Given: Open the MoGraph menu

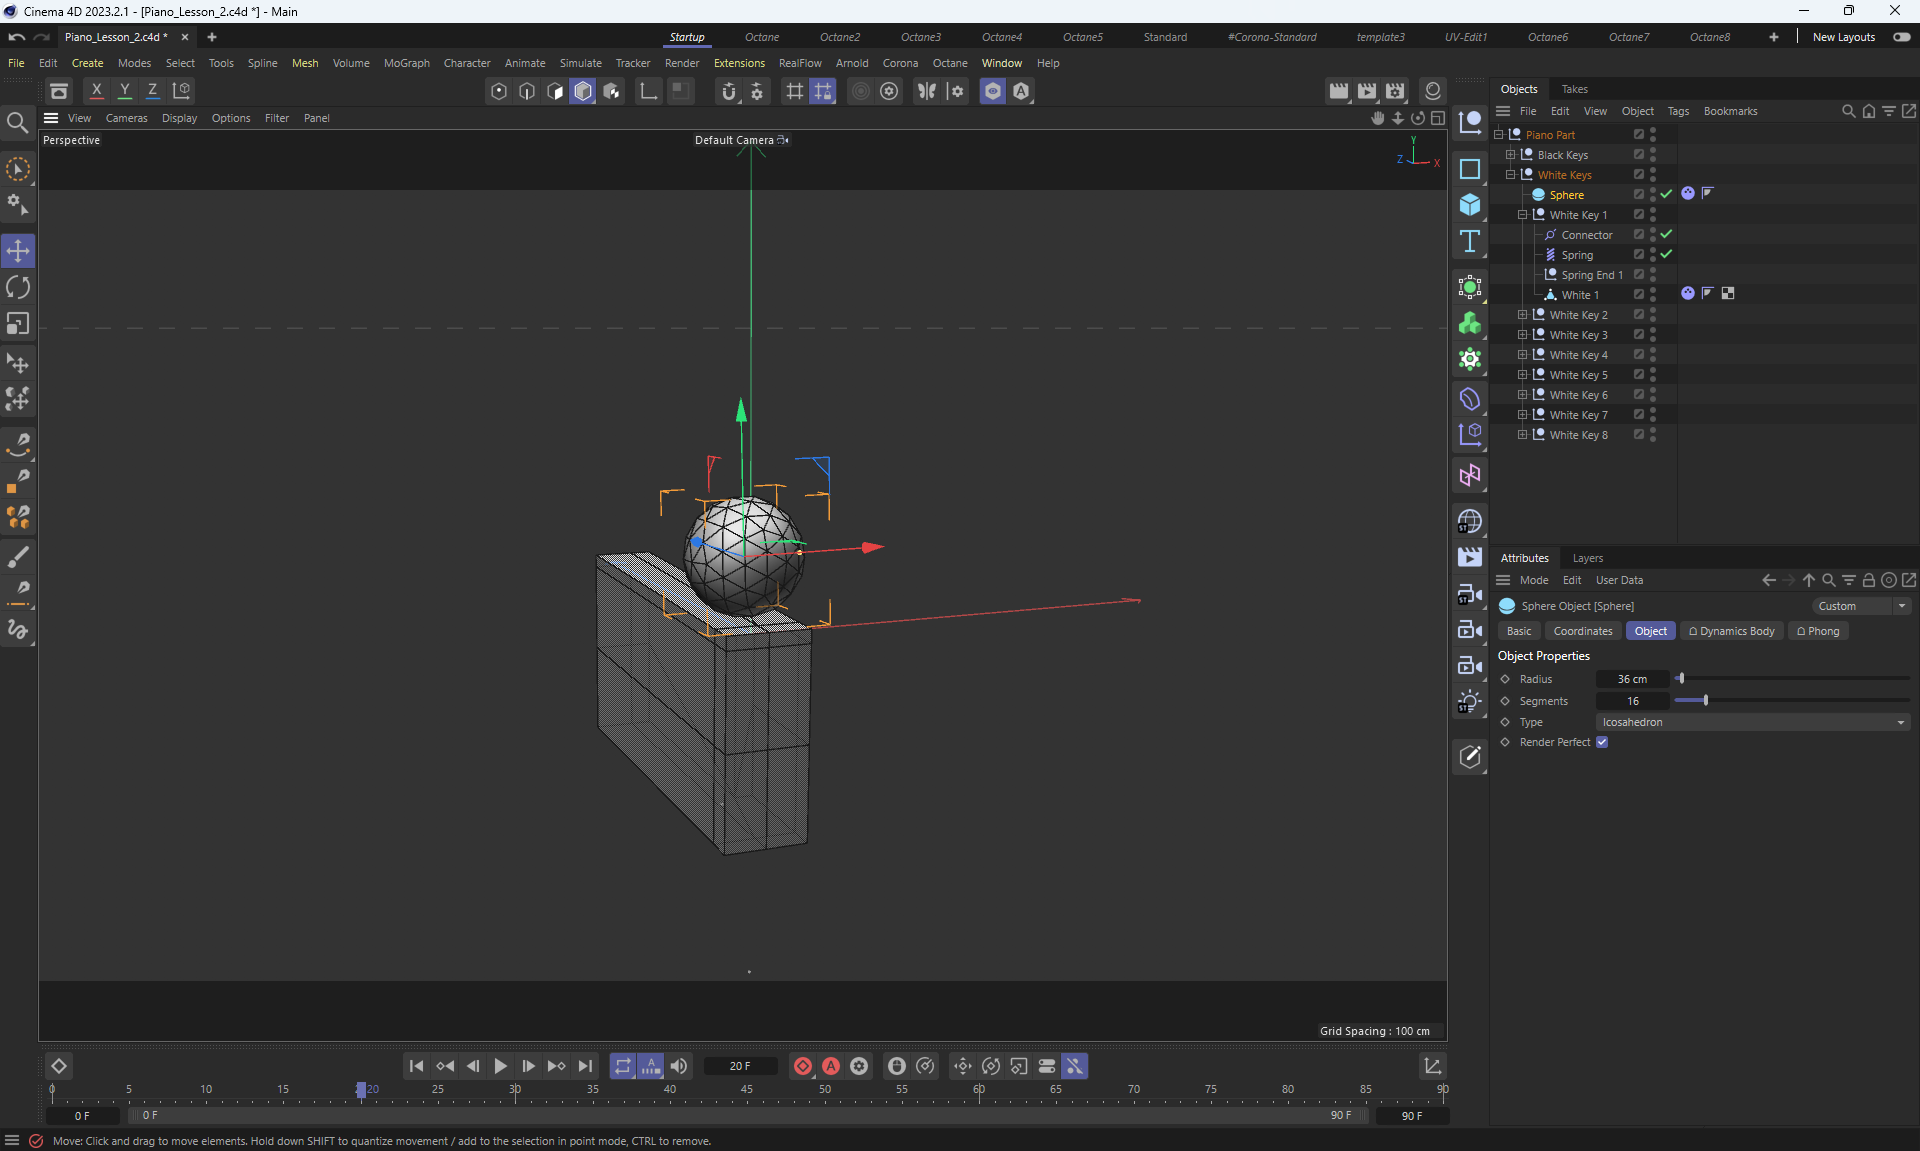Looking at the screenshot, I should click(406, 63).
